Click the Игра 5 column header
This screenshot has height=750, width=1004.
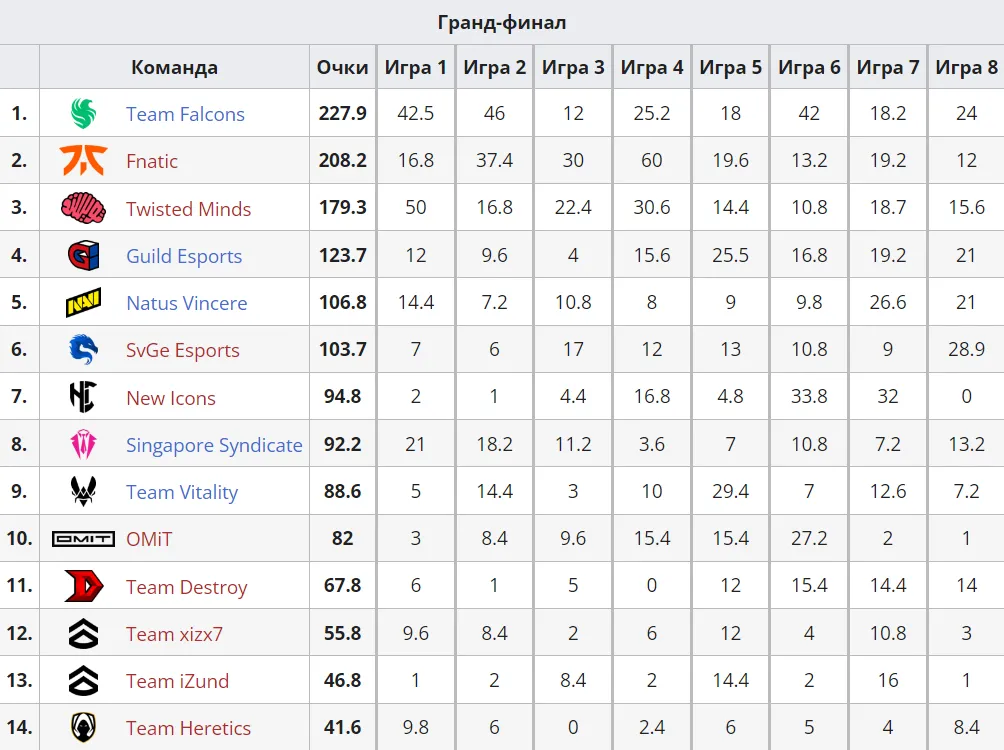coord(731,67)
